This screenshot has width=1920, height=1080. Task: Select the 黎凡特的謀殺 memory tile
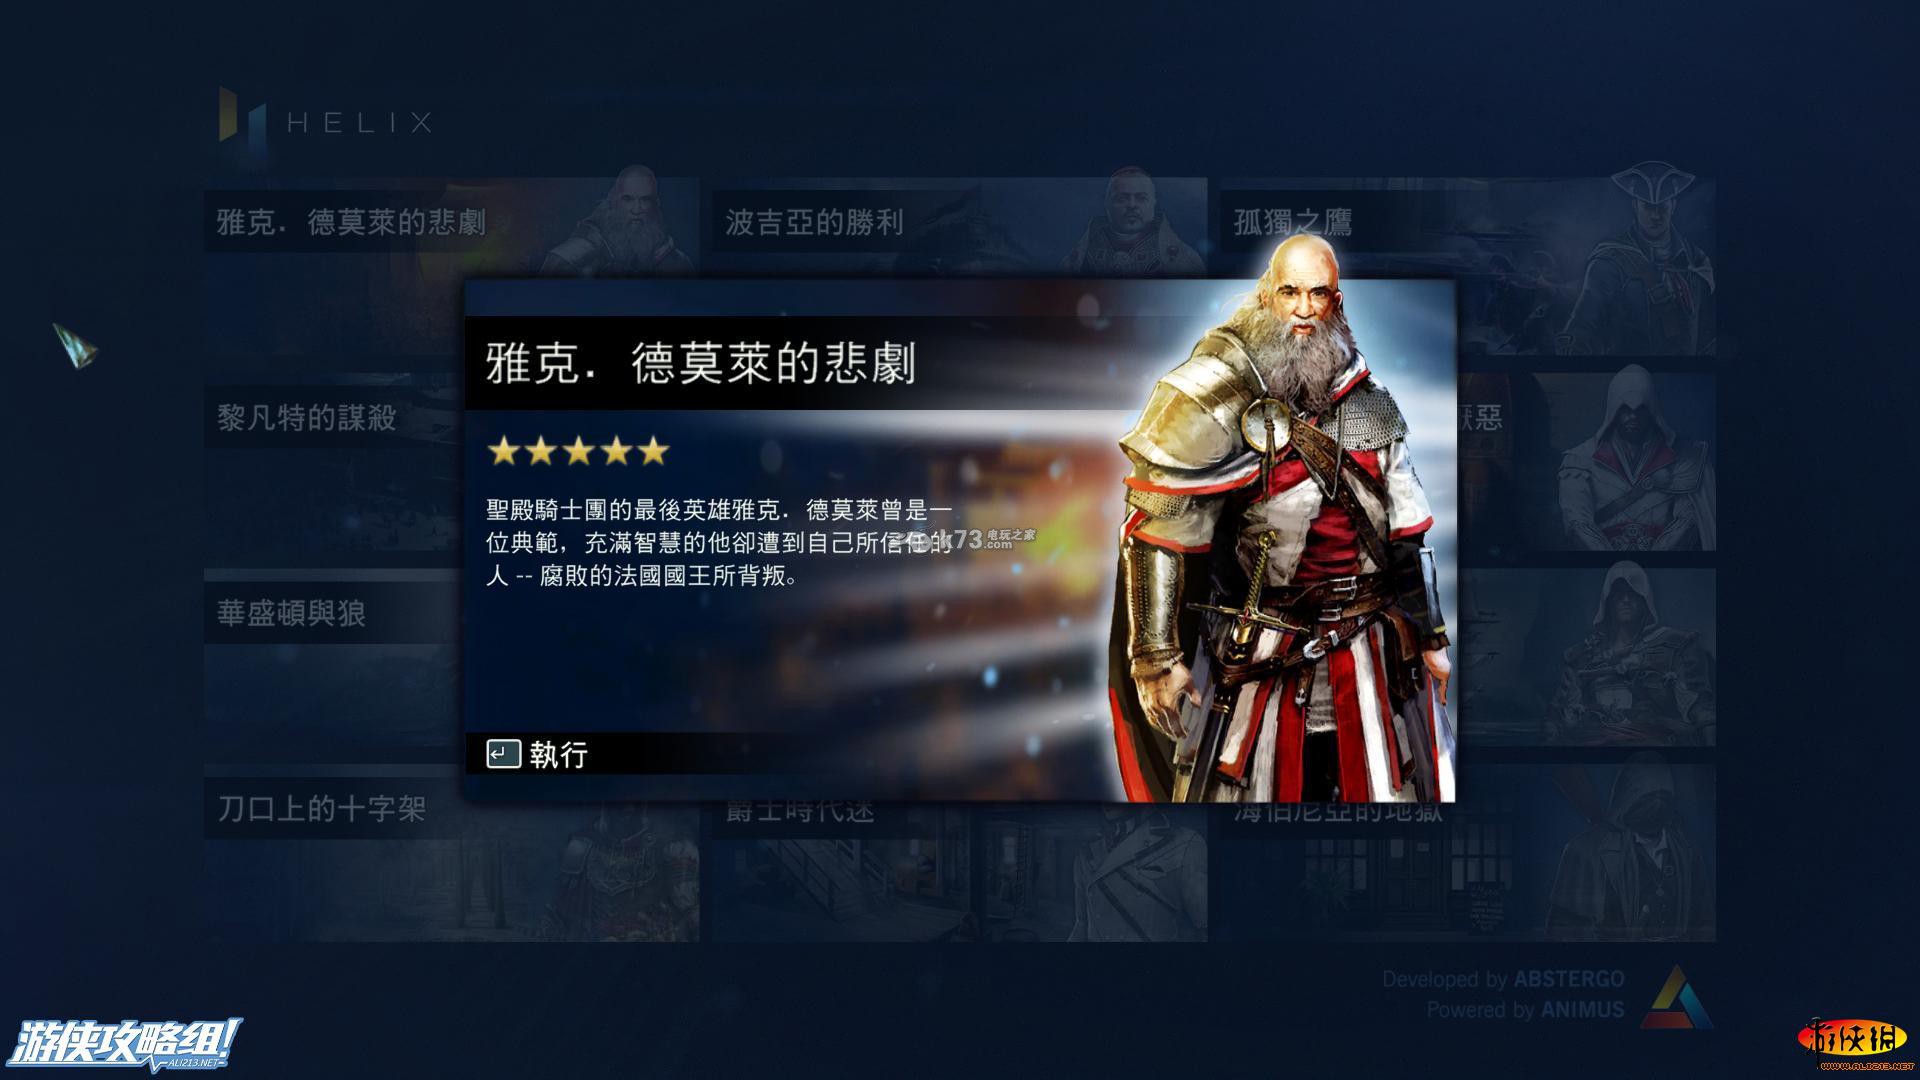pos(333,462)
